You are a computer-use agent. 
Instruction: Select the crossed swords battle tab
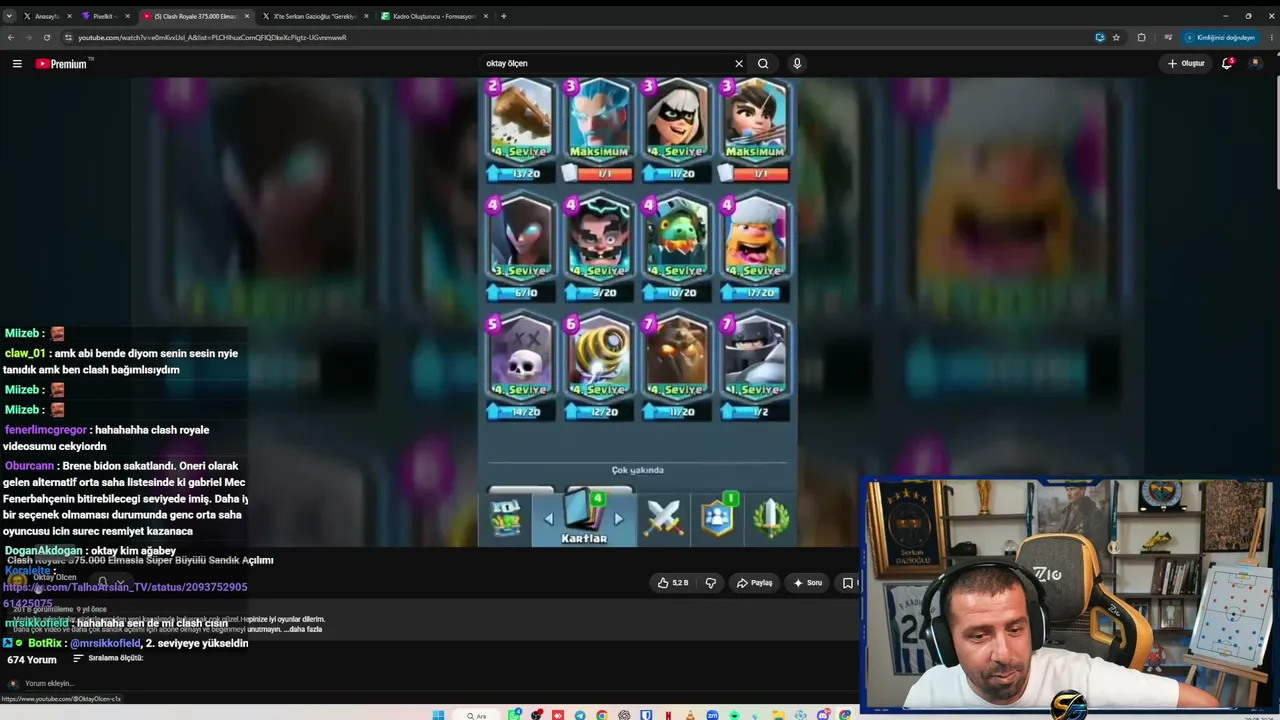pyautogui.click(x=663, y=517)
